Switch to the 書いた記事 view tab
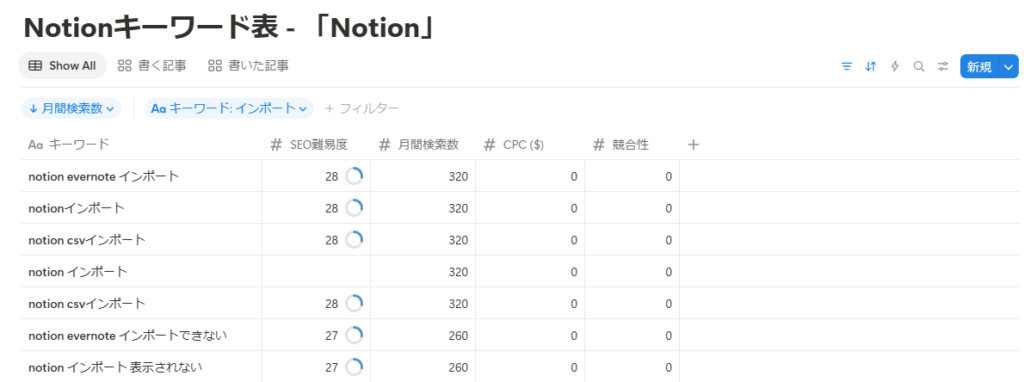Screen dimensions: 1024x382 coord(248,65)
